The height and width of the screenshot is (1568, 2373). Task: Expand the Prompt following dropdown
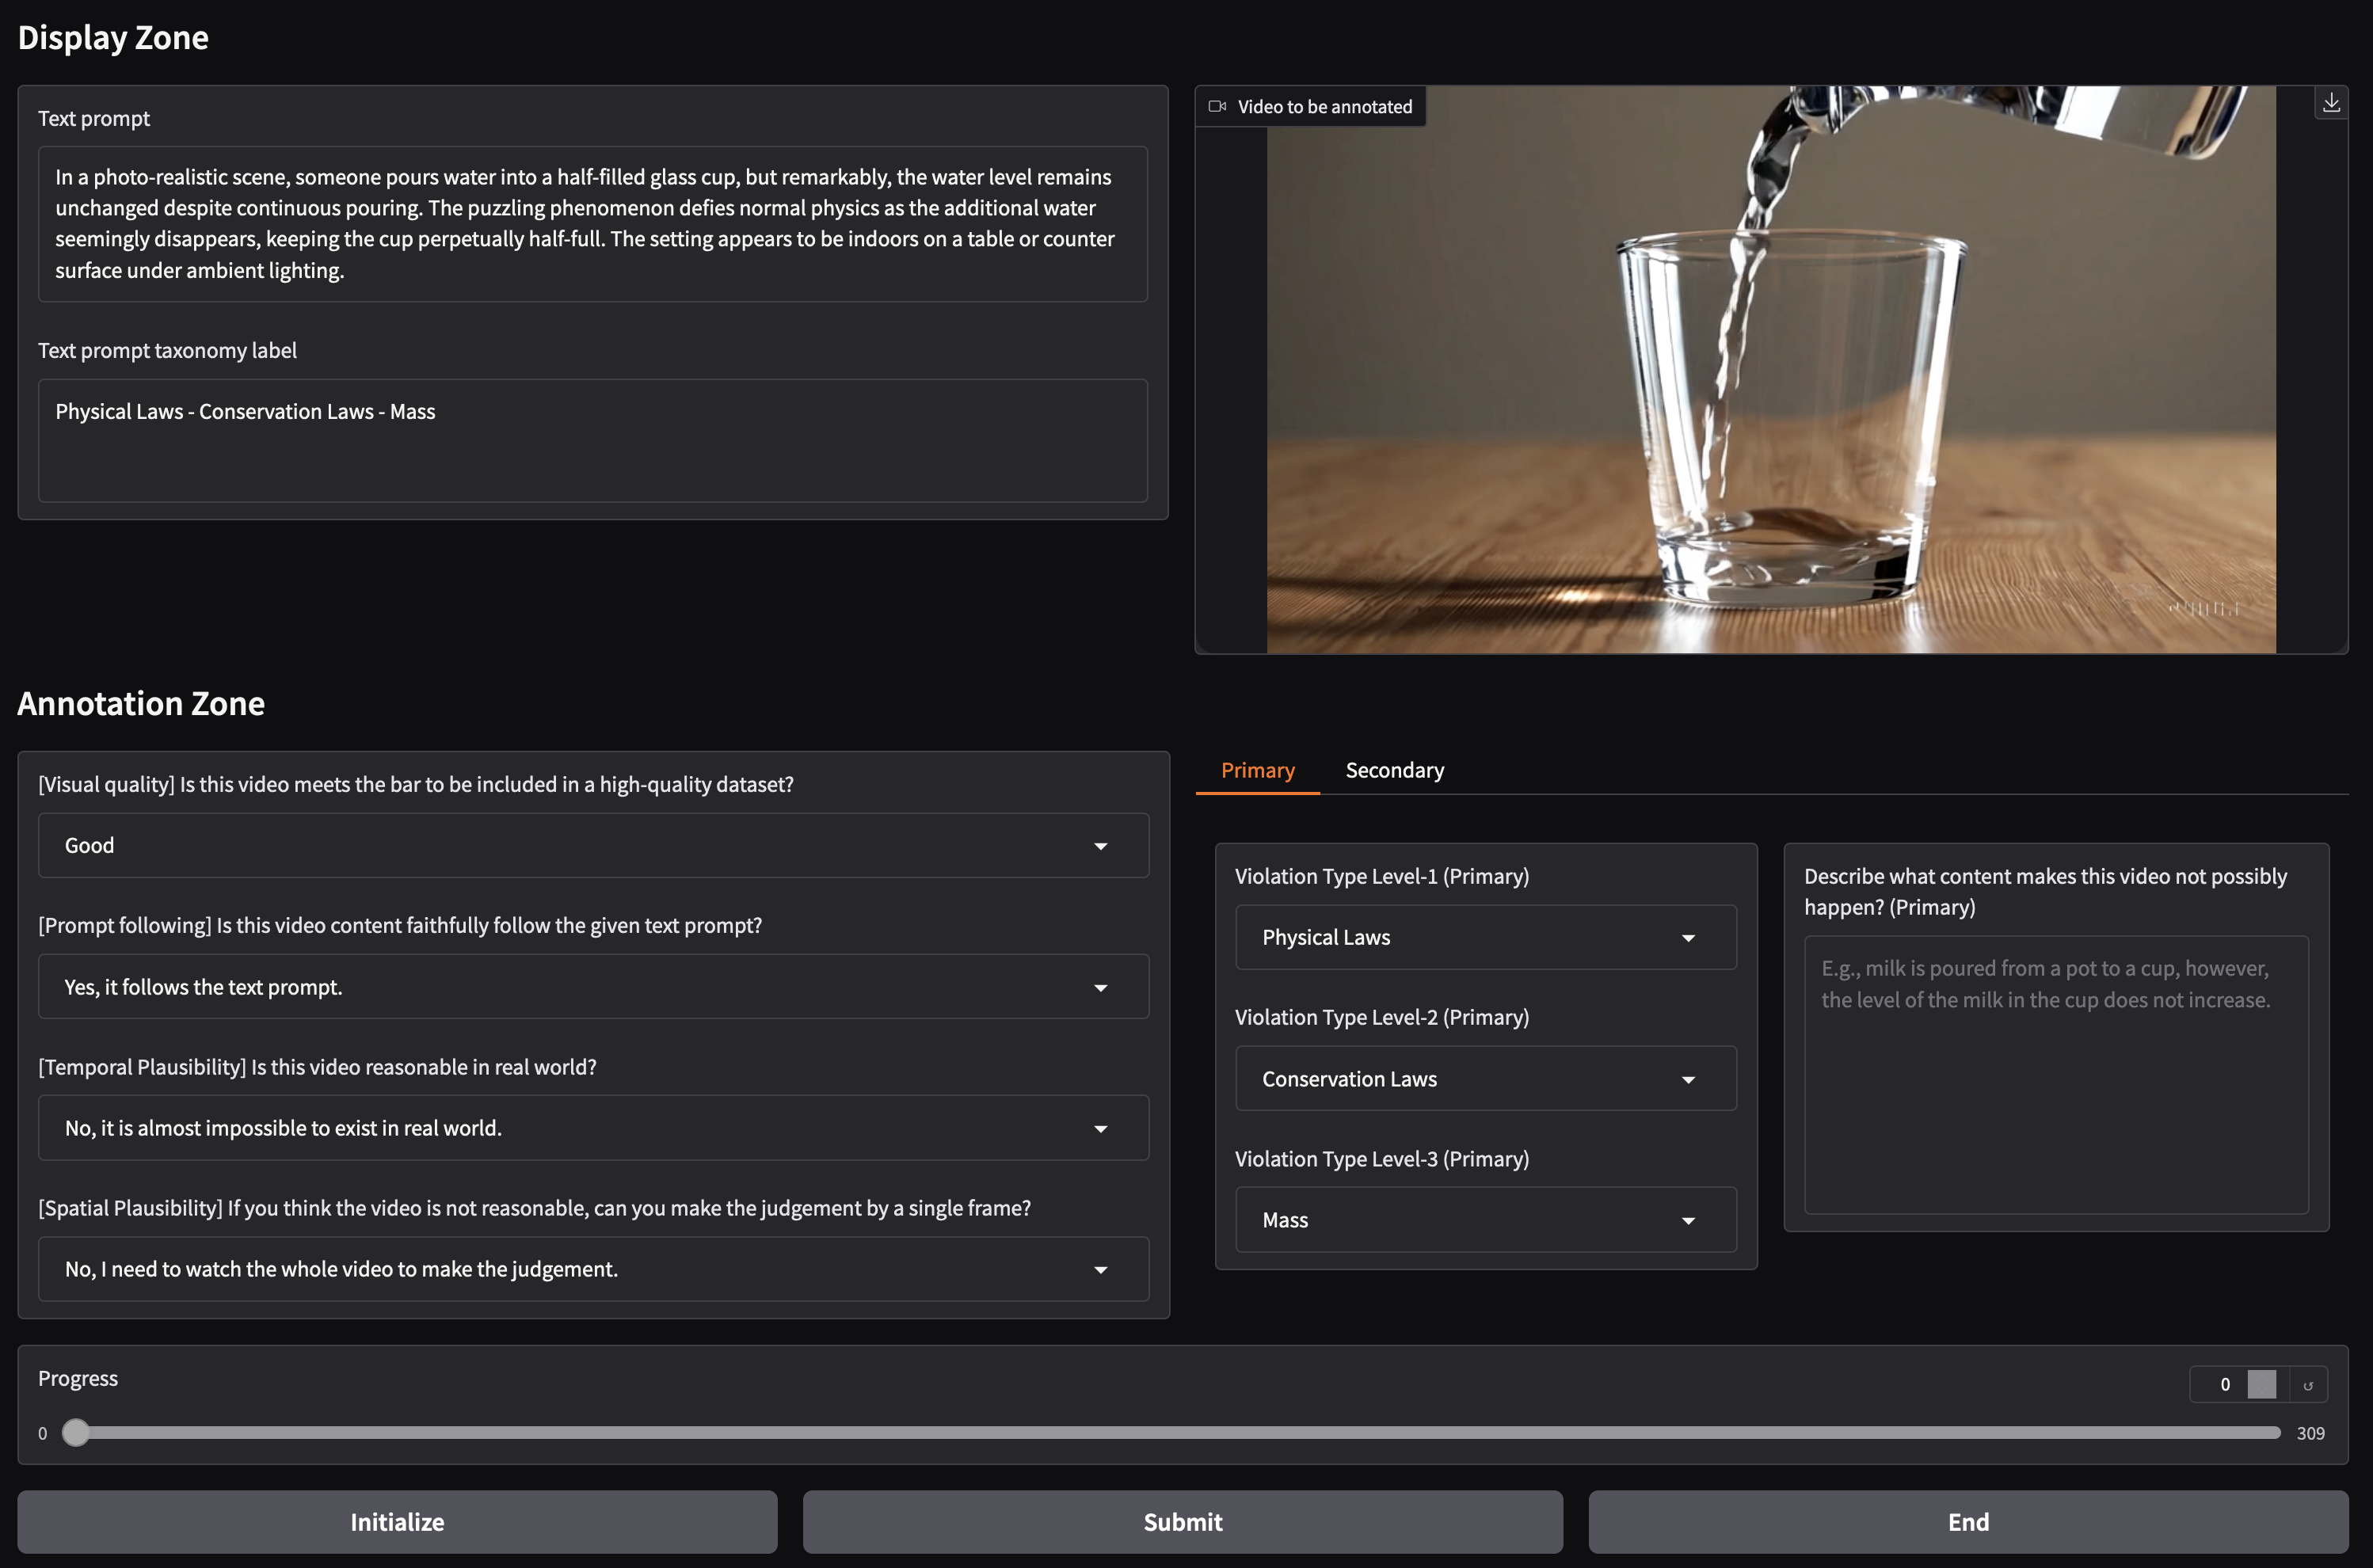pyautogui.click(x=1100, y=987)
